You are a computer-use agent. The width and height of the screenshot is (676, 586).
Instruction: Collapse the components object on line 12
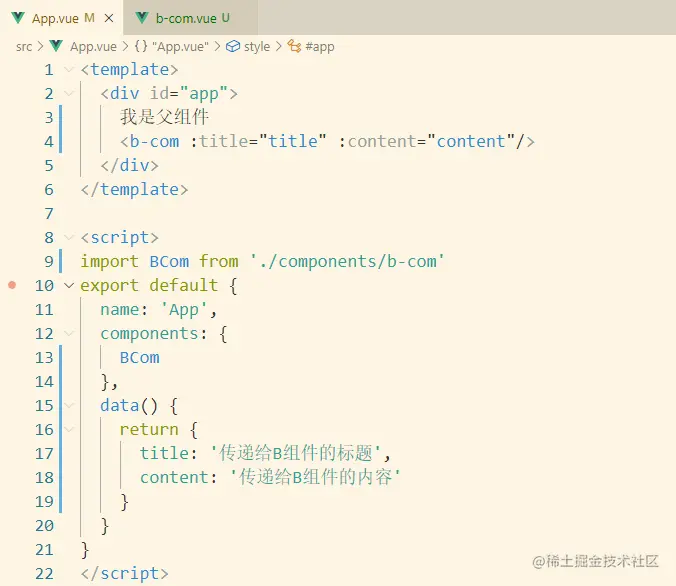point(69,333)
